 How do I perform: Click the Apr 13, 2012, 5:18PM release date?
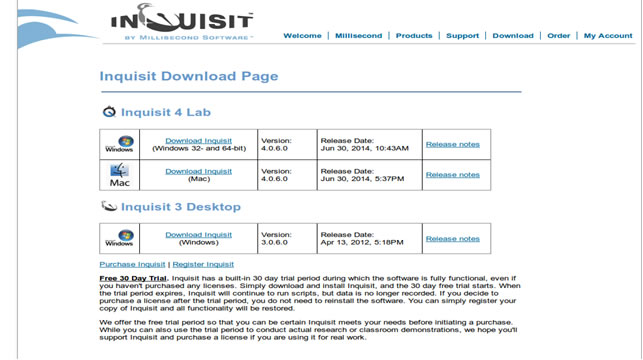362,242
